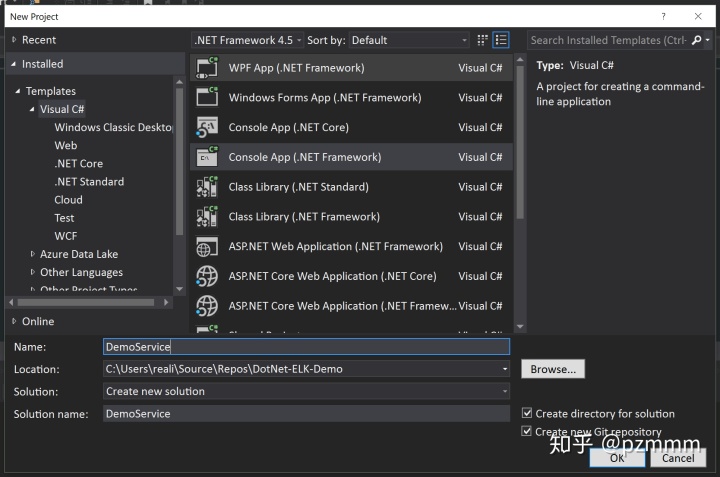This screenshot has height=477, width=720.
Task: Select 'ASP.NET Web Application (.NET Framework)' name
Action: pyautogui.click(x=336, y=247)
